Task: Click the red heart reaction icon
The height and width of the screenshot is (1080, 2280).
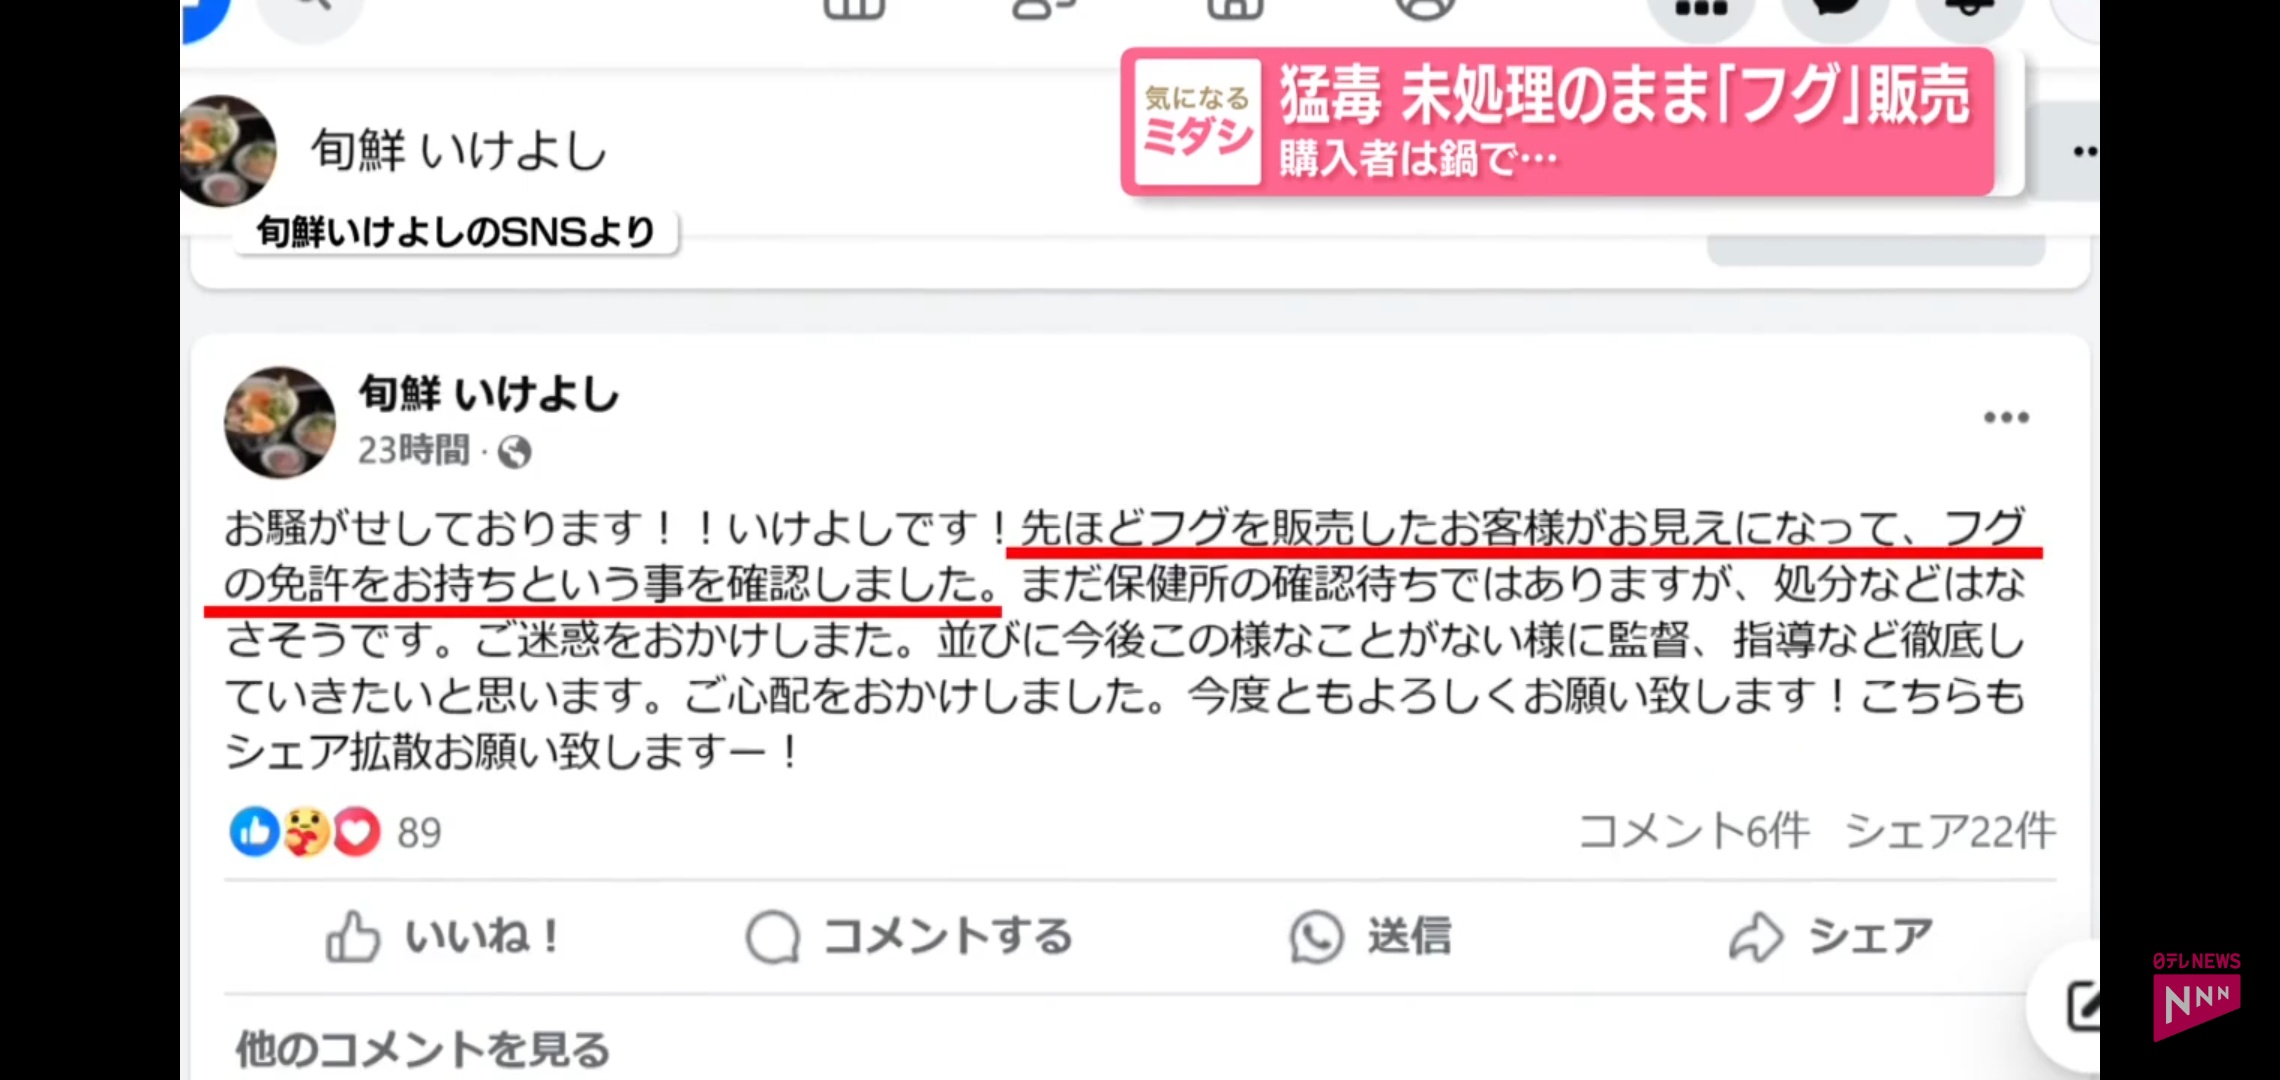Action: 357,832
